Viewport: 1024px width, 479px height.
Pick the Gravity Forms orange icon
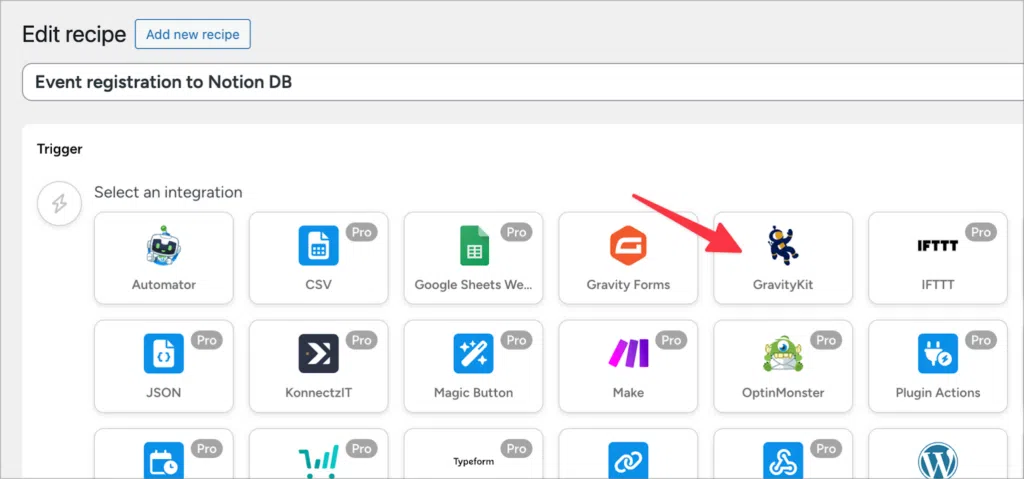[628, 246]
